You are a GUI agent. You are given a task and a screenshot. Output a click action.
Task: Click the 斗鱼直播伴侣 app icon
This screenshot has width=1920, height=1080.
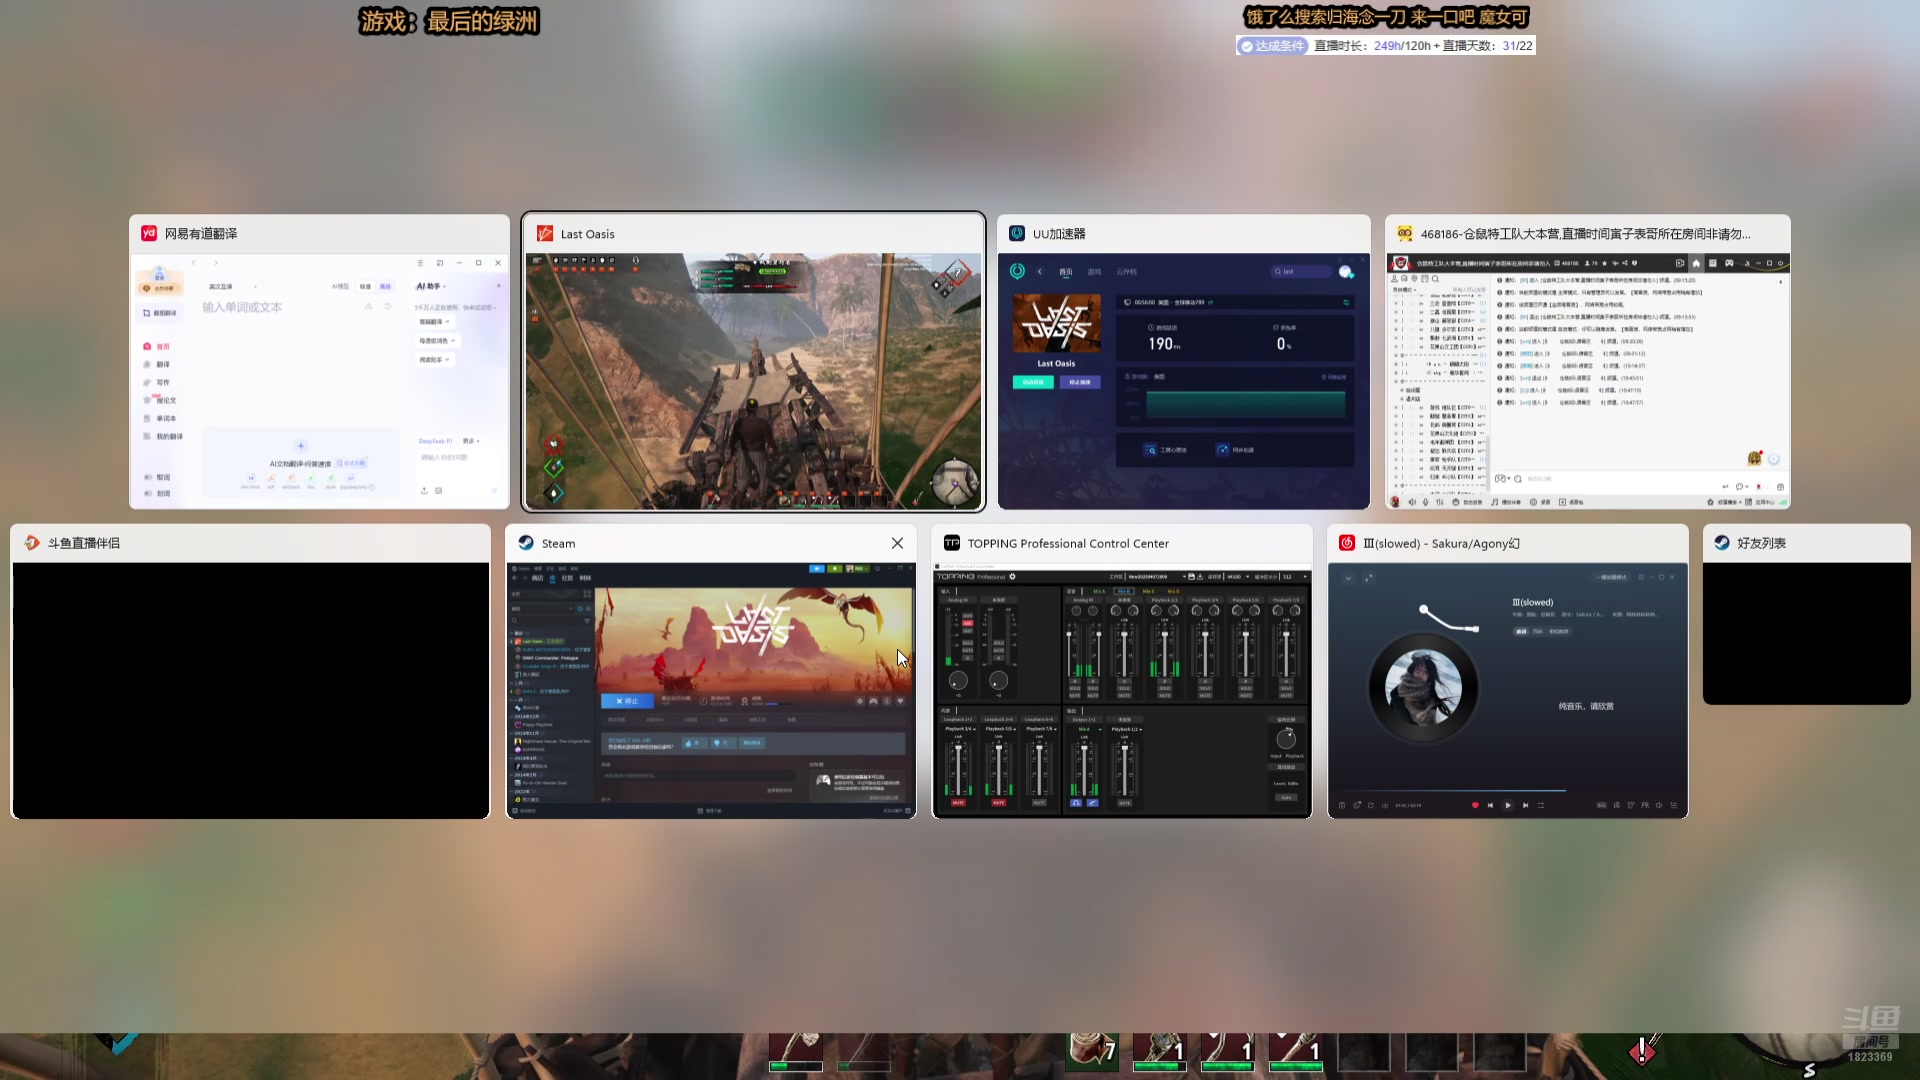click(x=32, y=543)
